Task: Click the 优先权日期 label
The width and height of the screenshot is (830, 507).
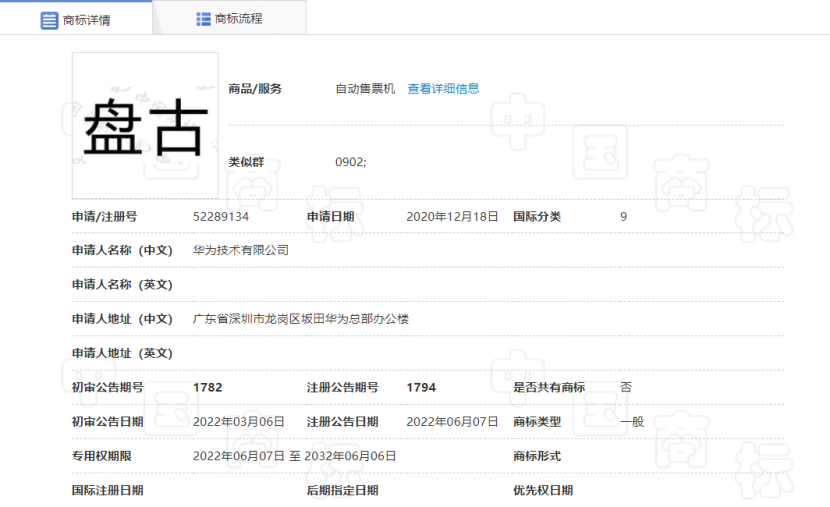Action: coord(543,491)
